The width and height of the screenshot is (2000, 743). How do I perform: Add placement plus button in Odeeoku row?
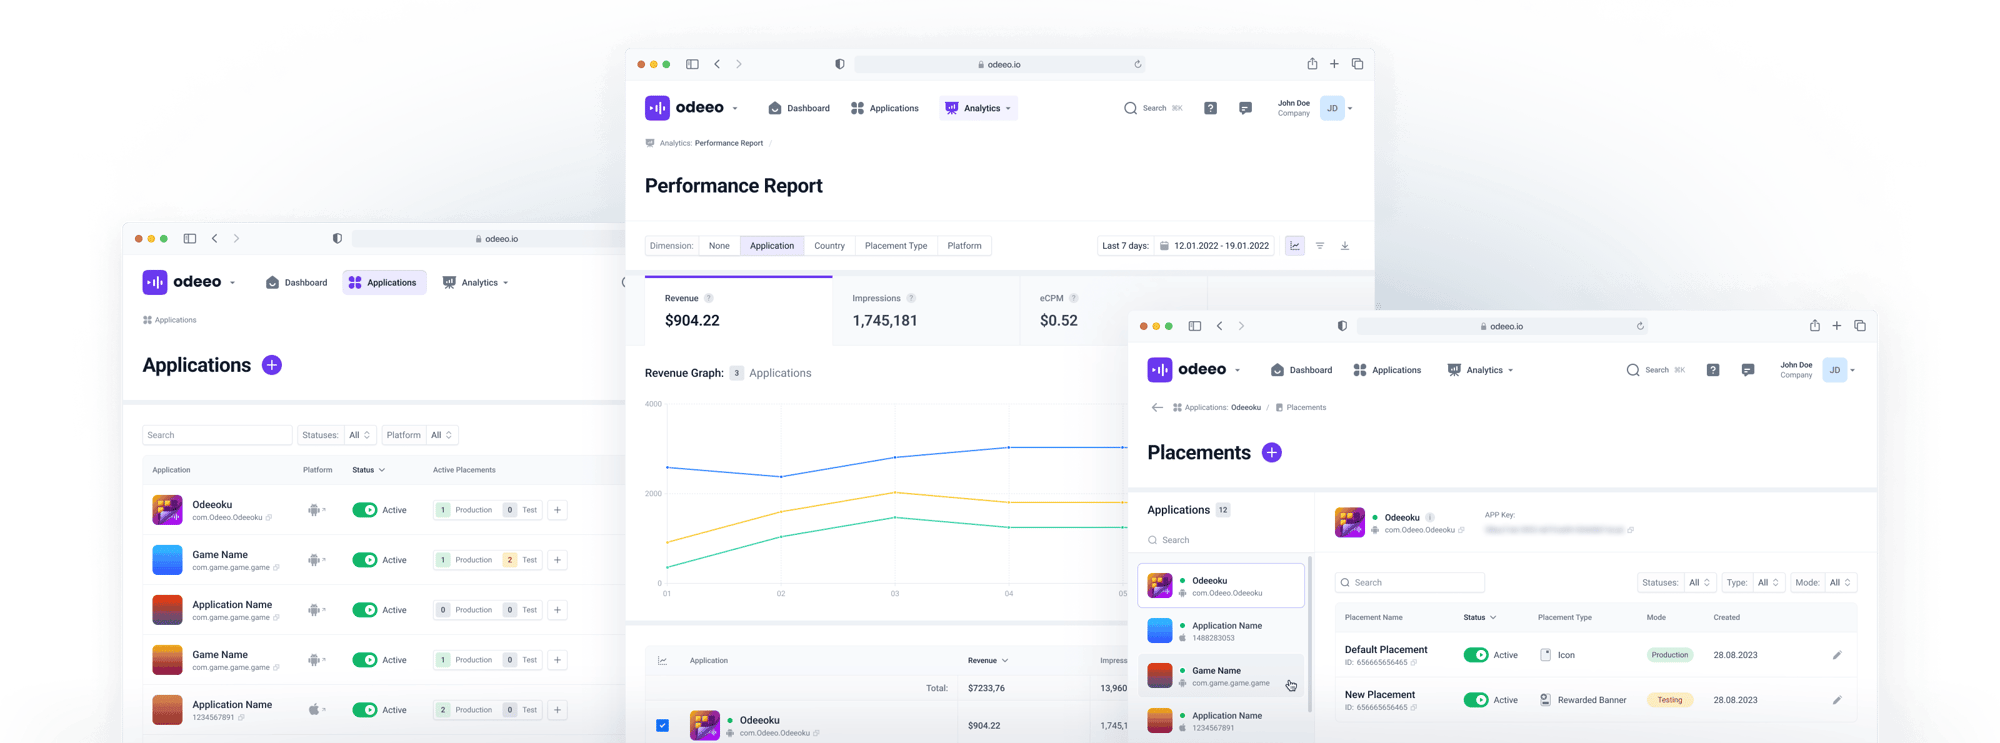558,510
